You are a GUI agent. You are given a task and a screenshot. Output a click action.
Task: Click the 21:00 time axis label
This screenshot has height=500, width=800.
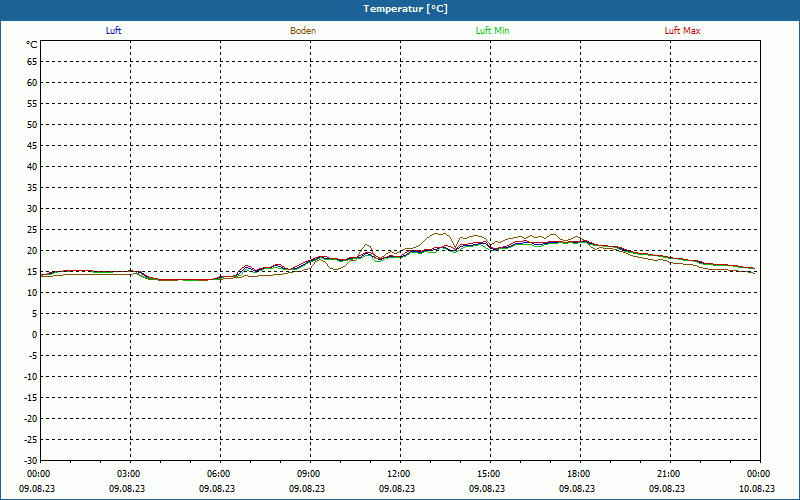coord(669,474)
